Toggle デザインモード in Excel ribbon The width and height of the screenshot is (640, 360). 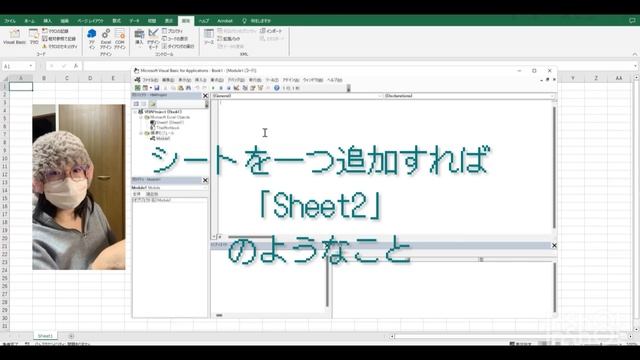pyautogui.click(x=153, y=38)
